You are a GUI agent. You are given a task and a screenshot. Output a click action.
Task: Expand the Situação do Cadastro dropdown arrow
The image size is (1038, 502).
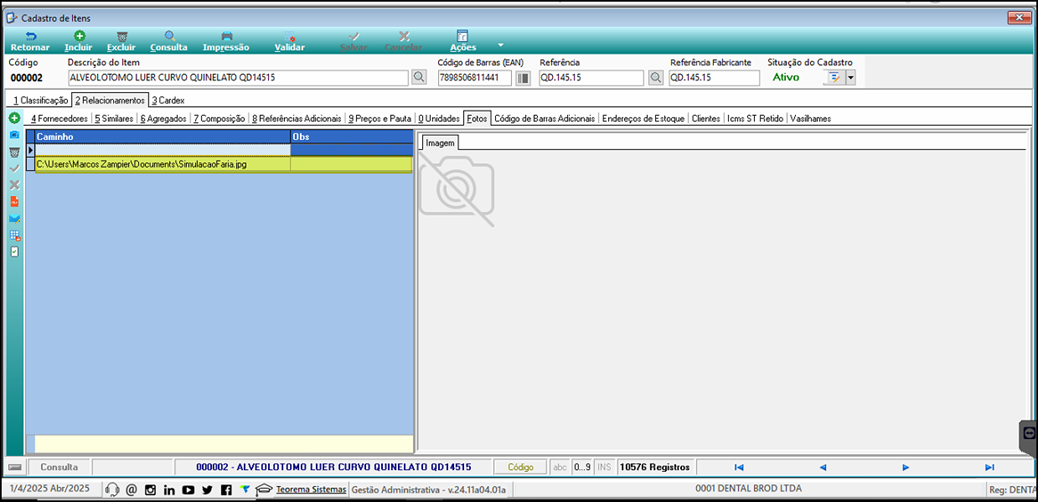tap(851, 78)
